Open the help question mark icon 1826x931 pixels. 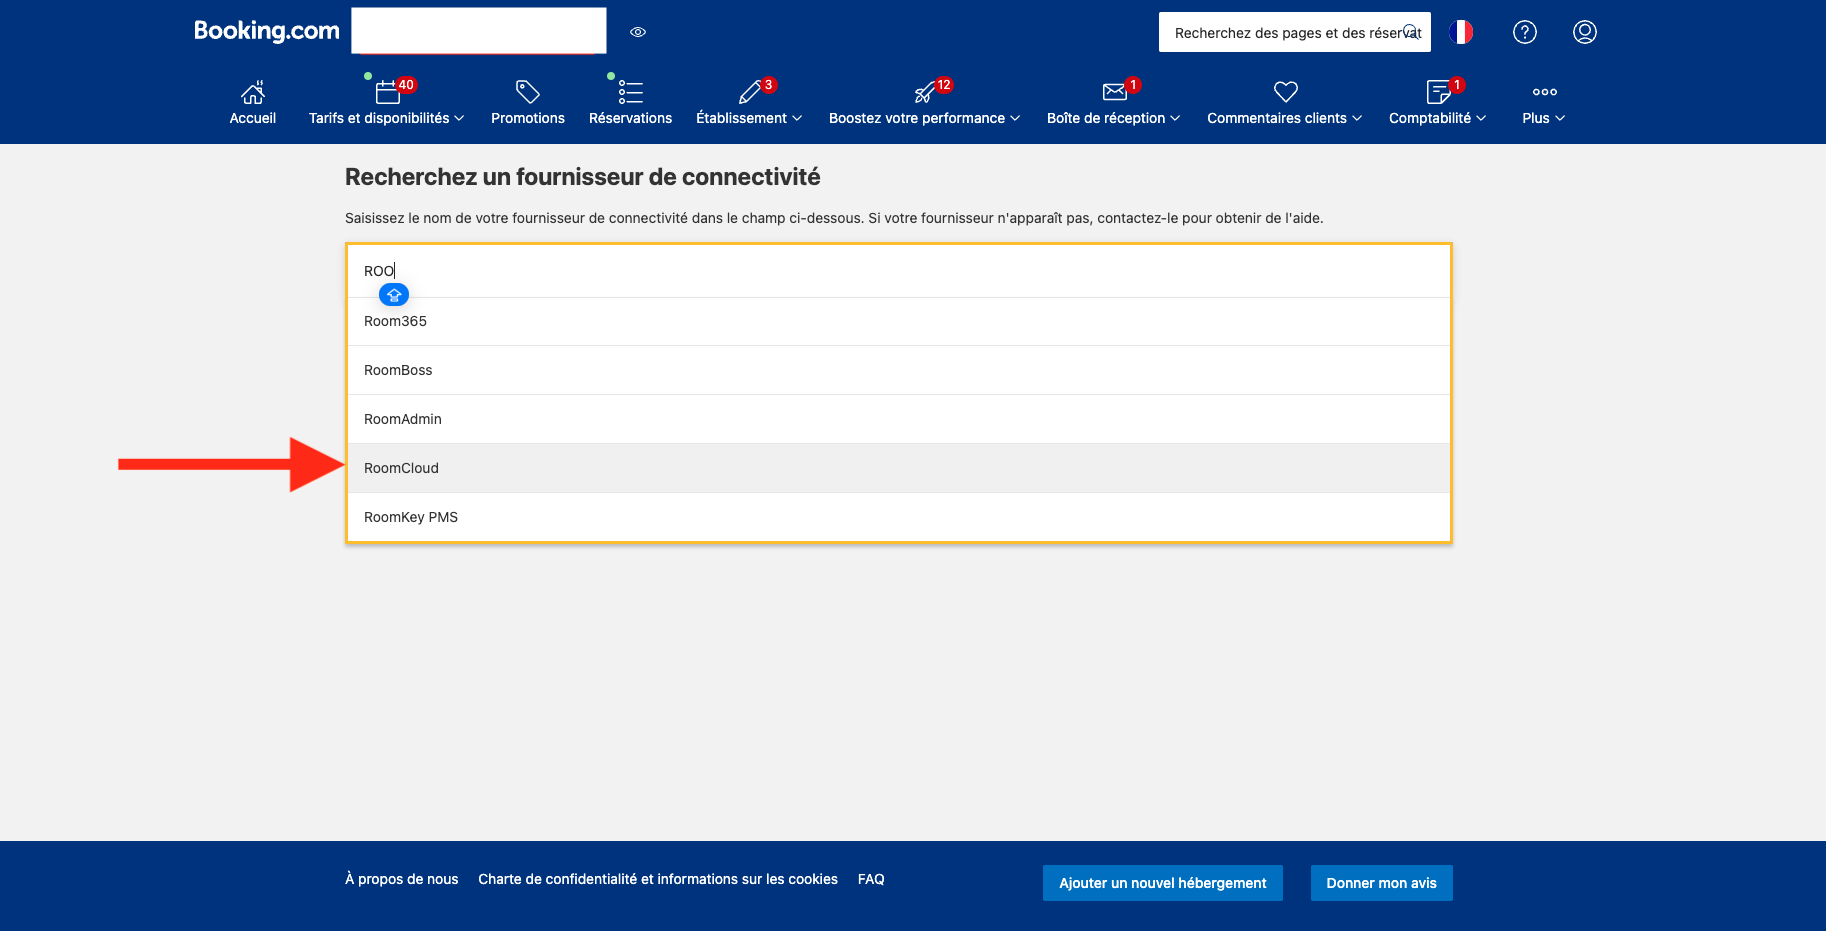[x=1525, y=32]
